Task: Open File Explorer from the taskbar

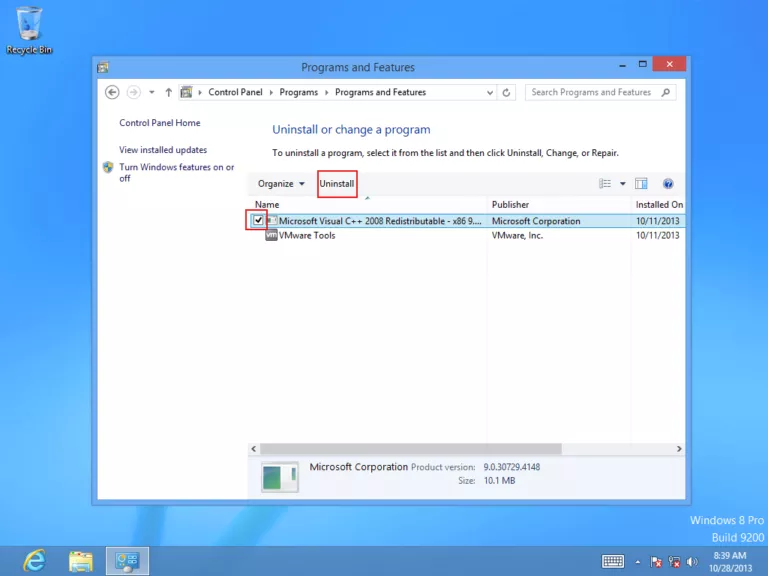Action: [81, 561]
